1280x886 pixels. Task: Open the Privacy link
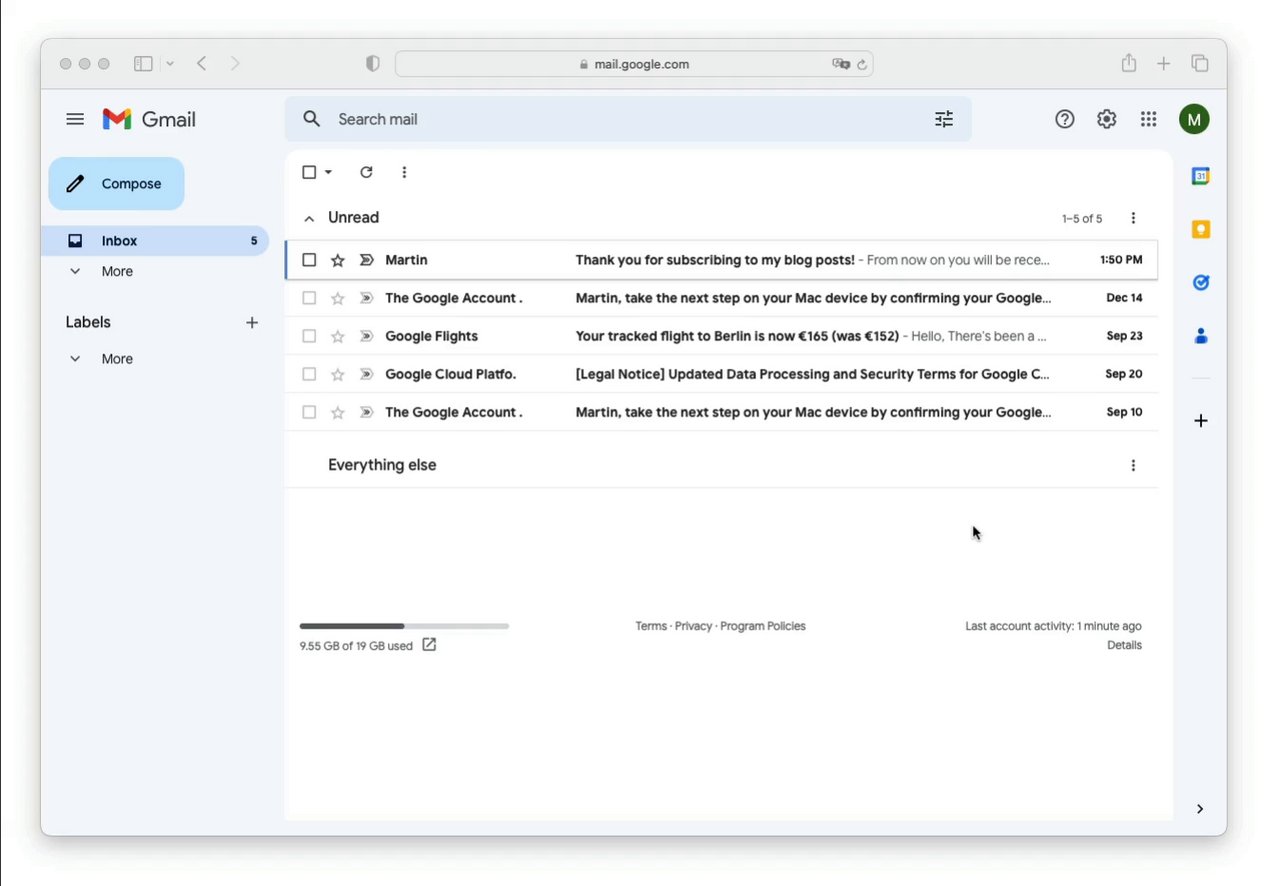point(693,626)
